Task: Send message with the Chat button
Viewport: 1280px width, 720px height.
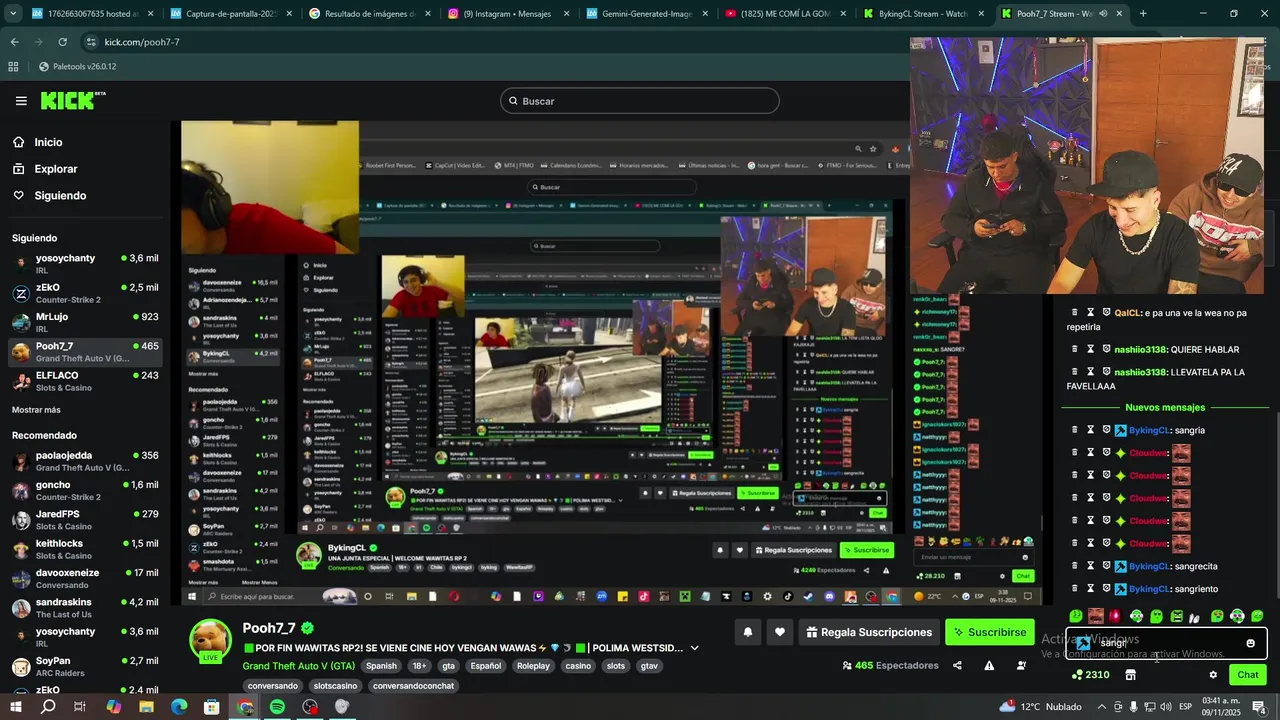Action: pos(1248,675)
